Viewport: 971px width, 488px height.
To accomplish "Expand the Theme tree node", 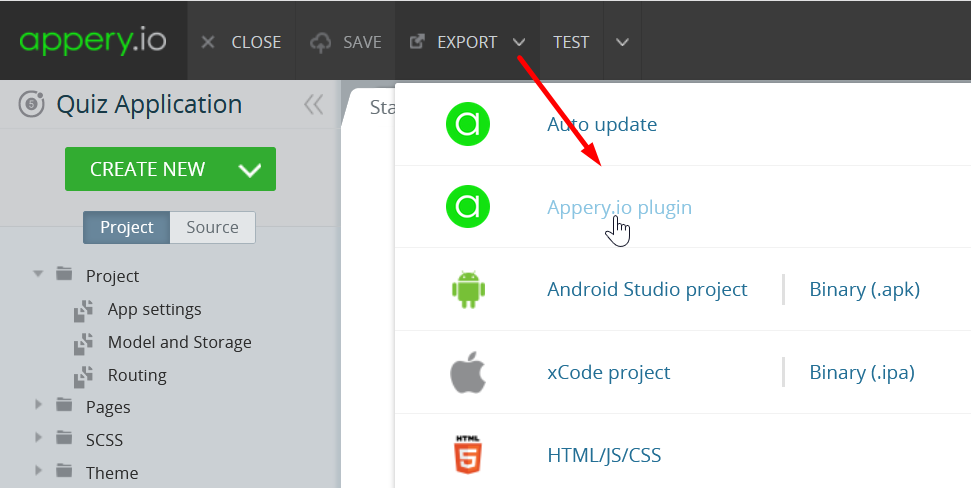I will 38,470.
